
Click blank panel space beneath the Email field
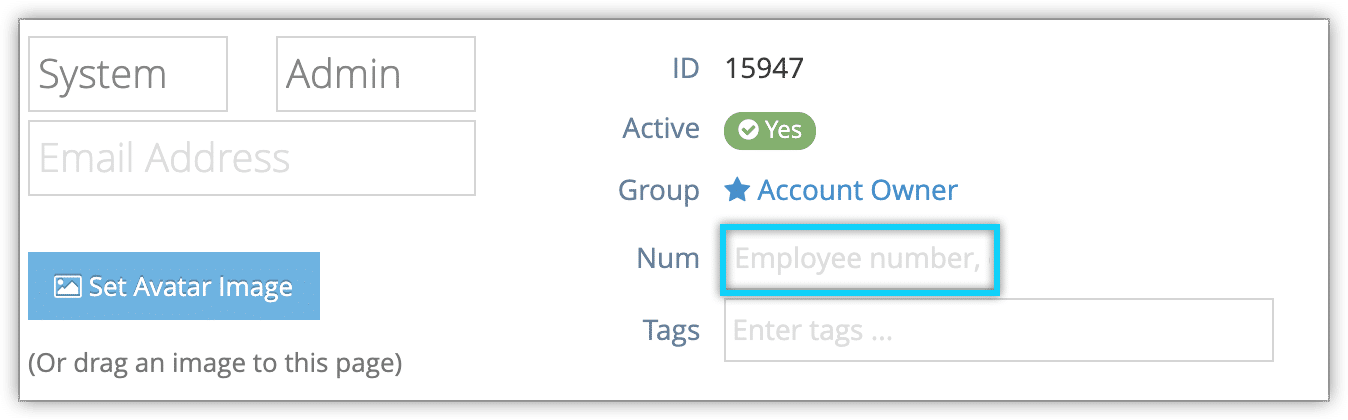[x=252, y=223]
